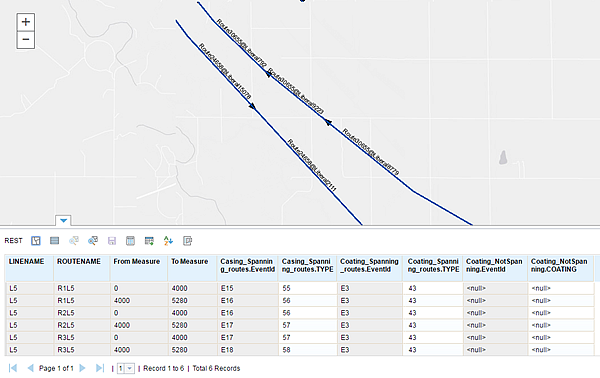Go to the first page of records

coord(13,368)
